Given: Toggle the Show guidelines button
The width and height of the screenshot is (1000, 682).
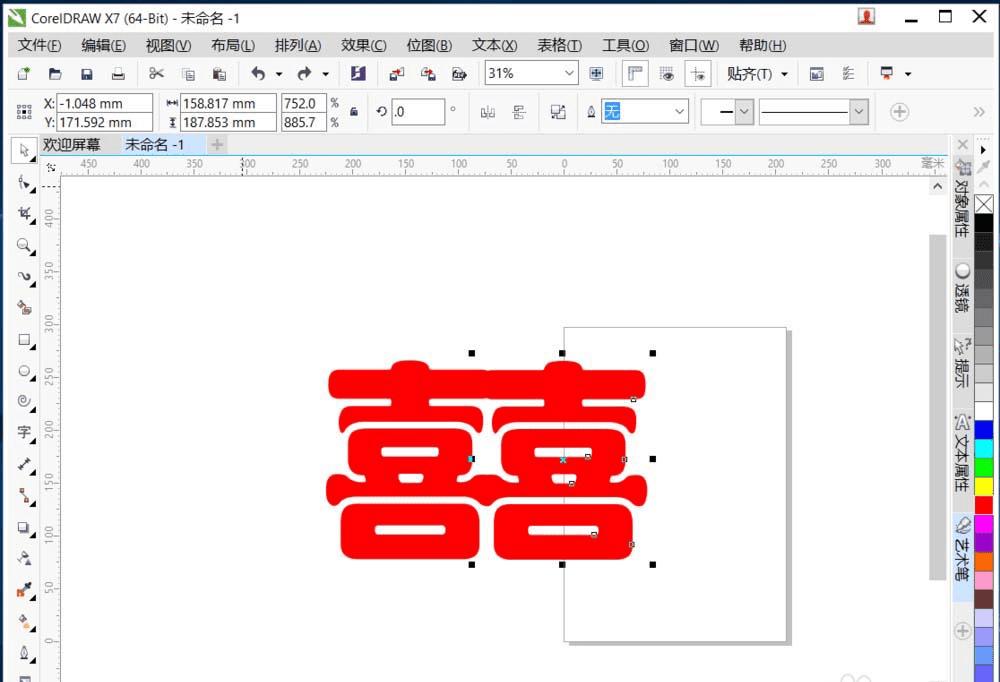Looking at the screenshot, I should [x=698, y=74].
